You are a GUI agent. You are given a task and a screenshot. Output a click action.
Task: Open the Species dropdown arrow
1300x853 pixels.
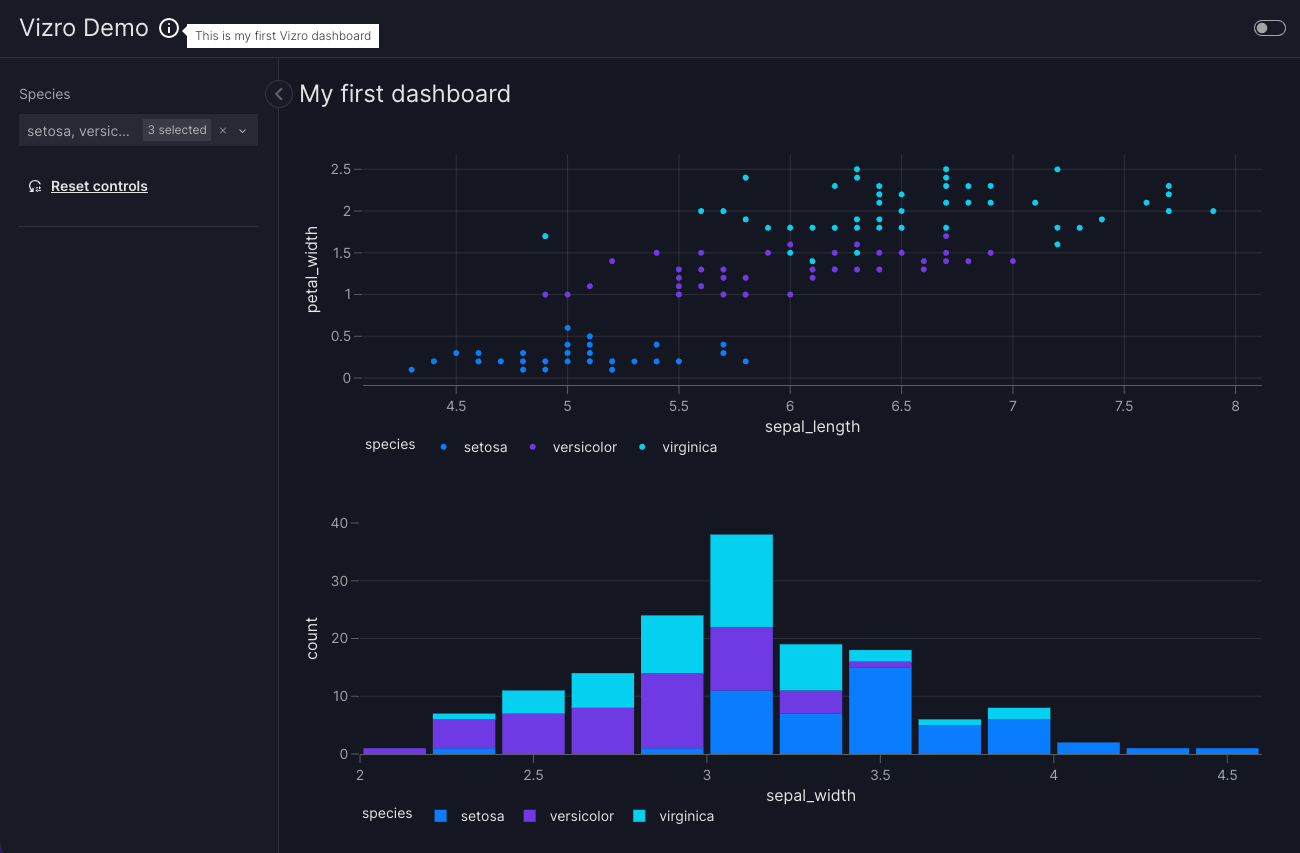coord(242,131)
